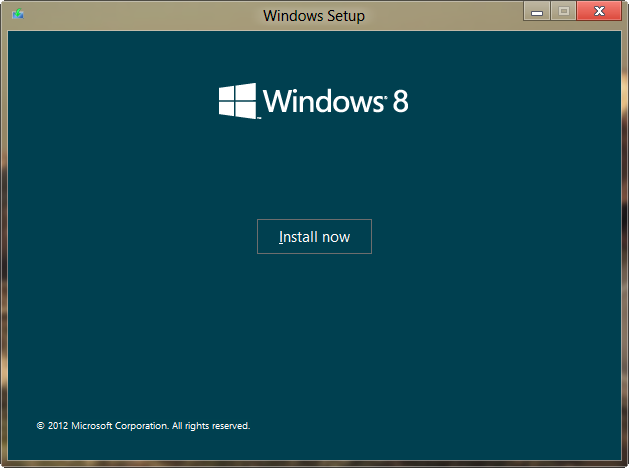629x468 pixels.
Task: Click the 'Windows Setup' title text
Action: (x=314, y=16)
